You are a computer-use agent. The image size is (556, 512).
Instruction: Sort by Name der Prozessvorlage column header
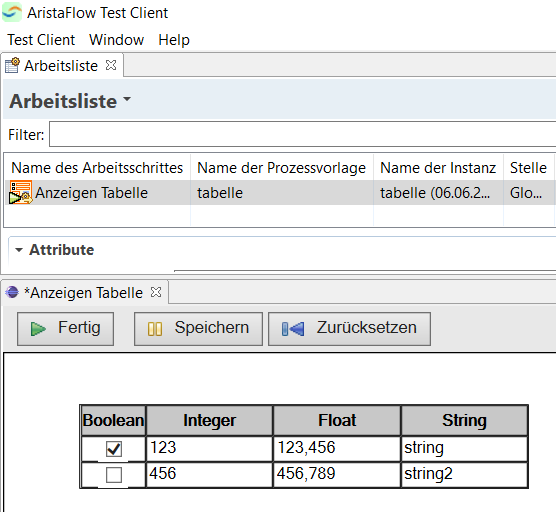(x=282, y=168)
